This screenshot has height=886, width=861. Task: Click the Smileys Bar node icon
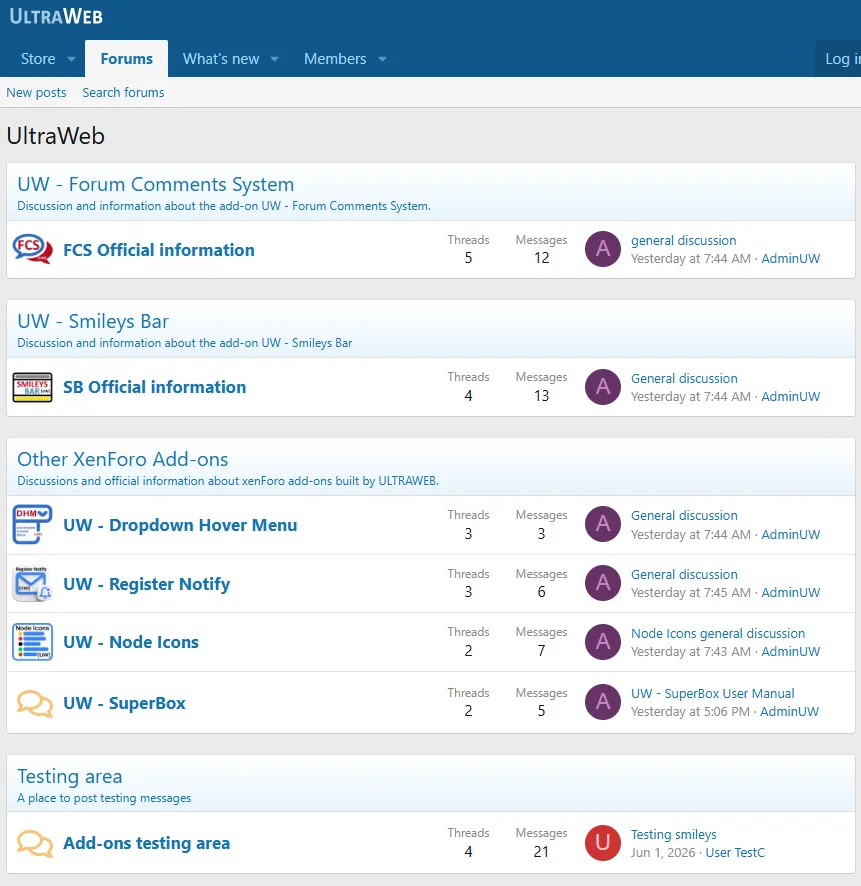coord(33,387)
